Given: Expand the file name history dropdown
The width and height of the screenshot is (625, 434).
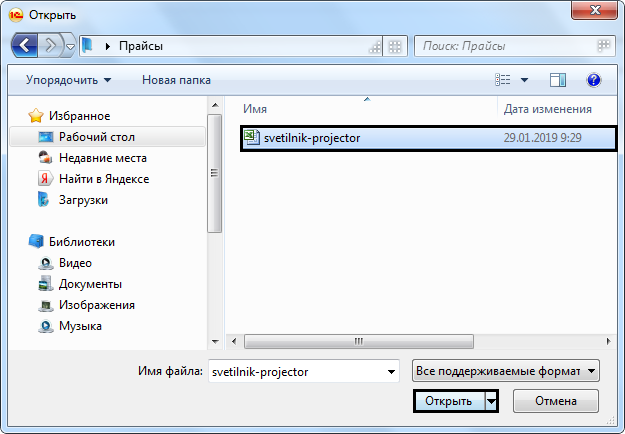Looking at the screenshot, I should pos(390,371).
